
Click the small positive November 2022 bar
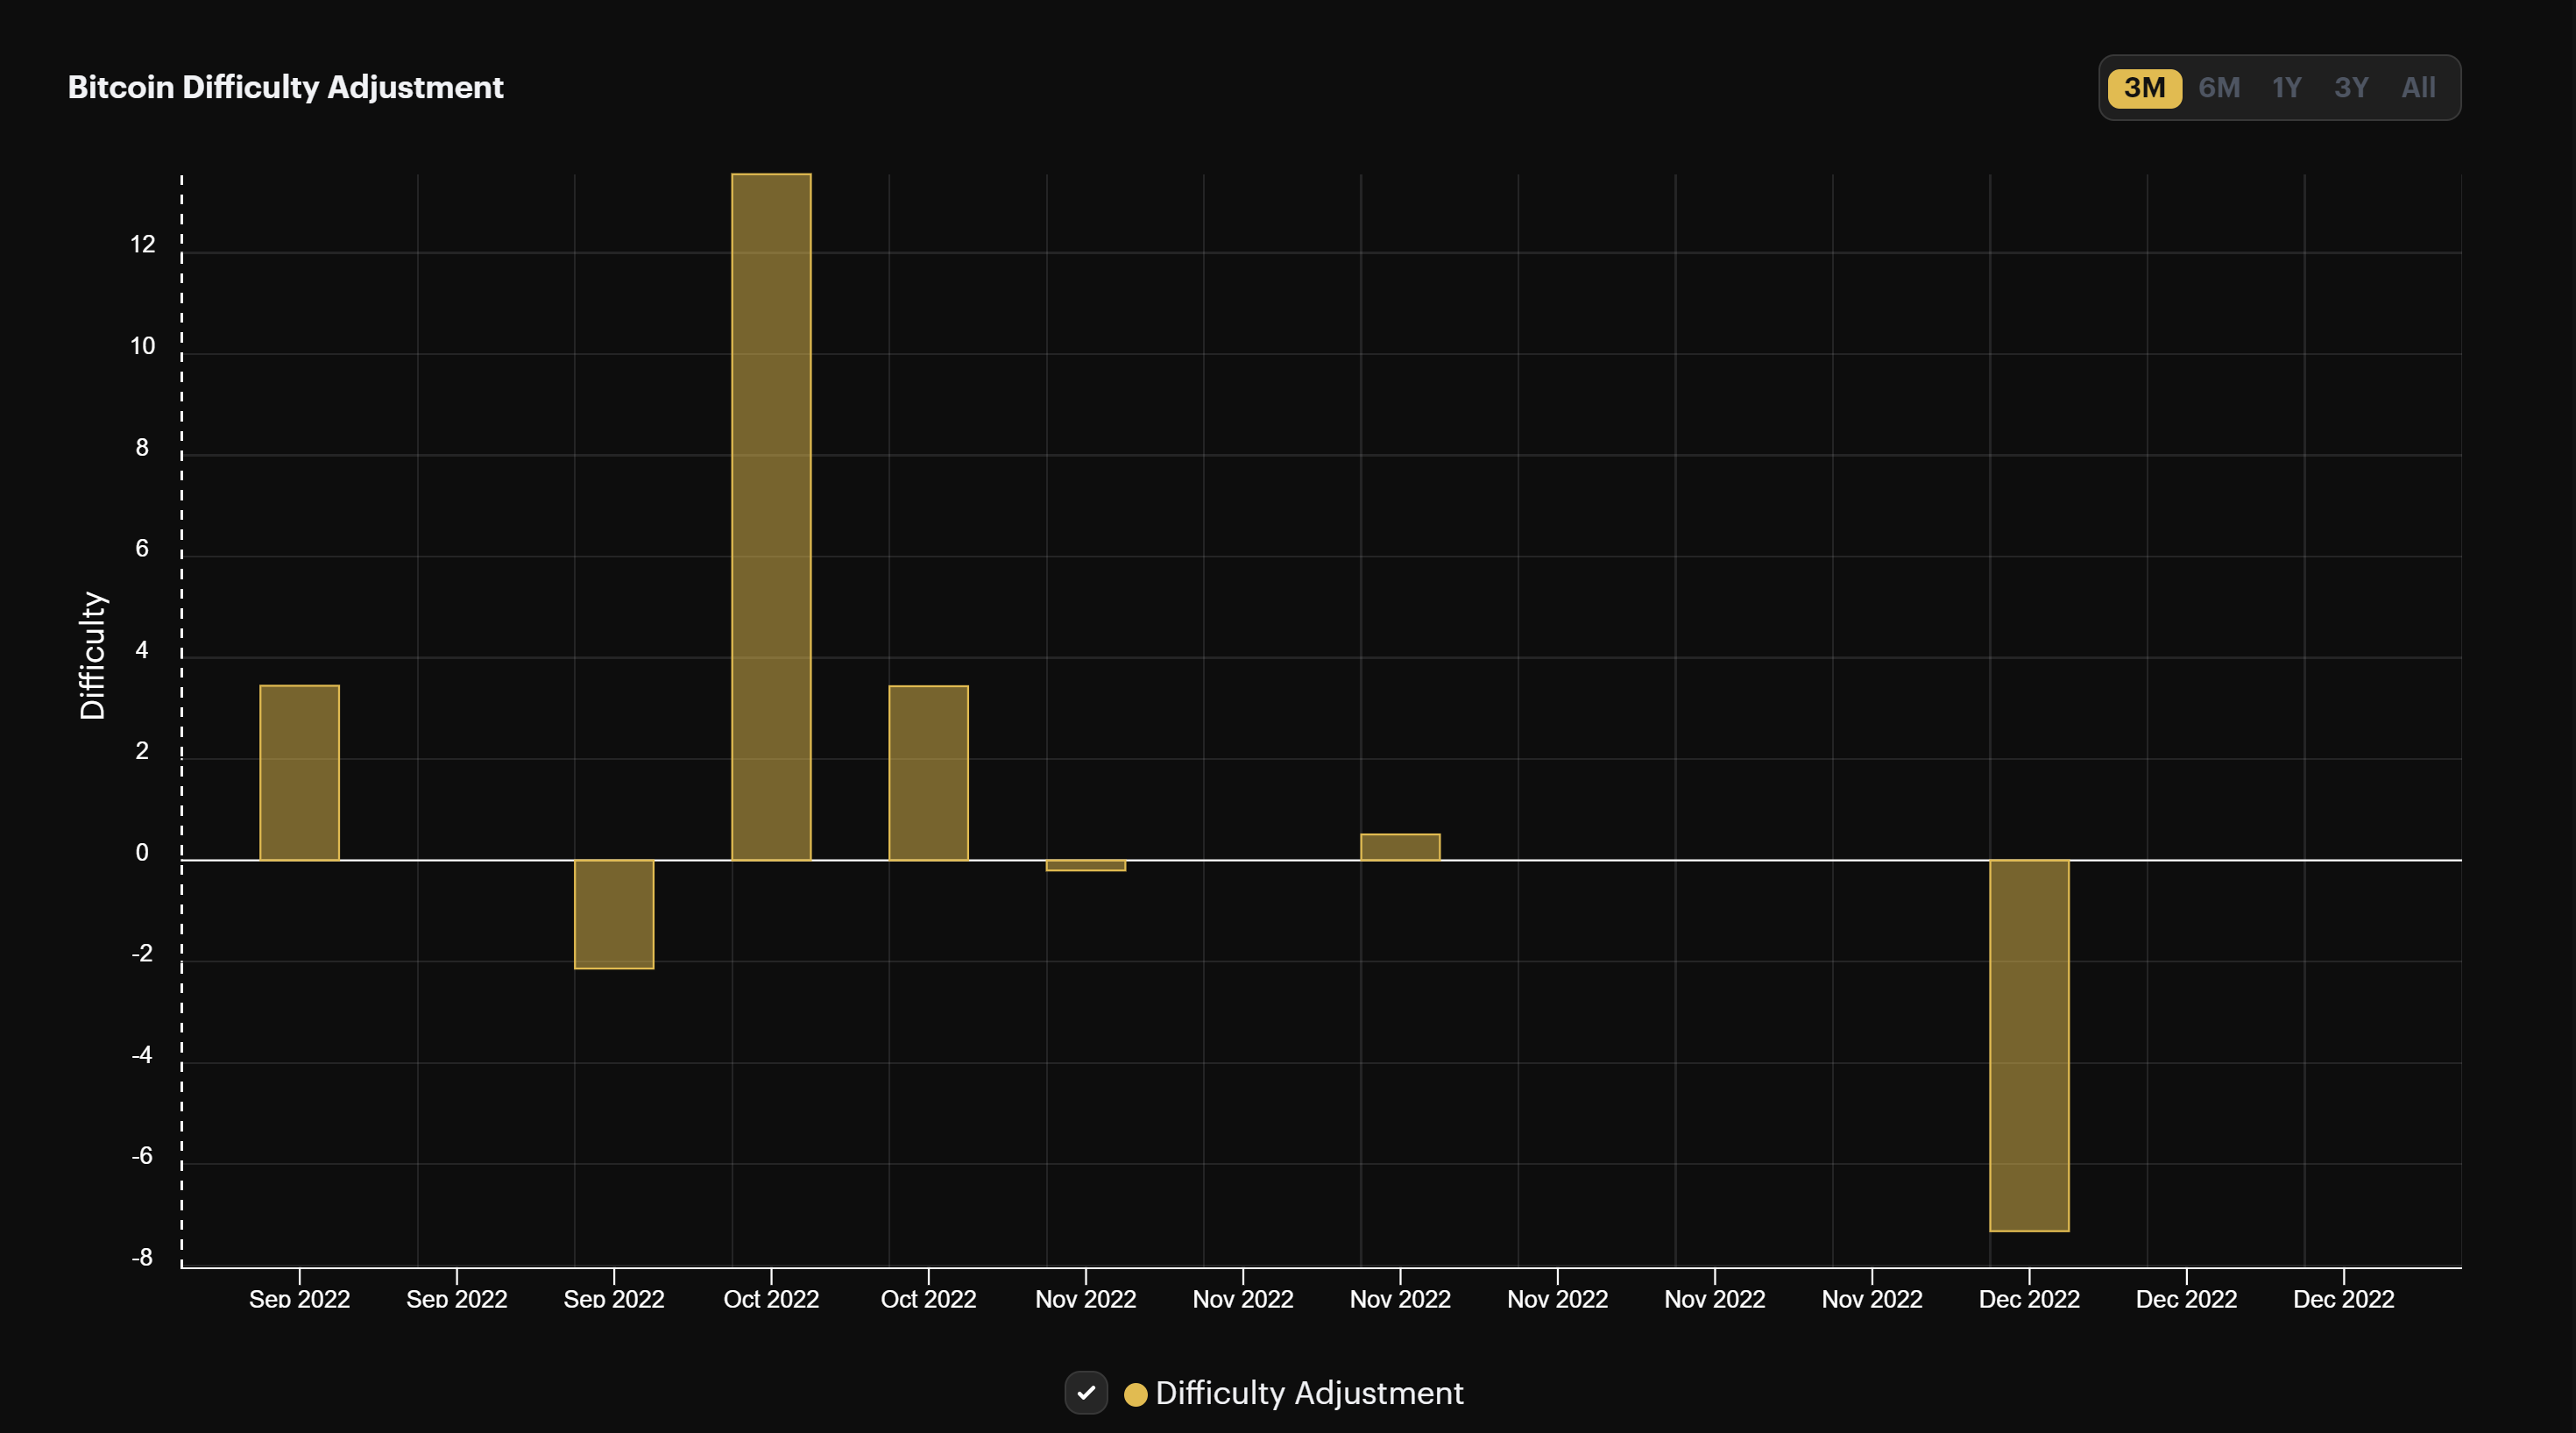pos(1400,847)
